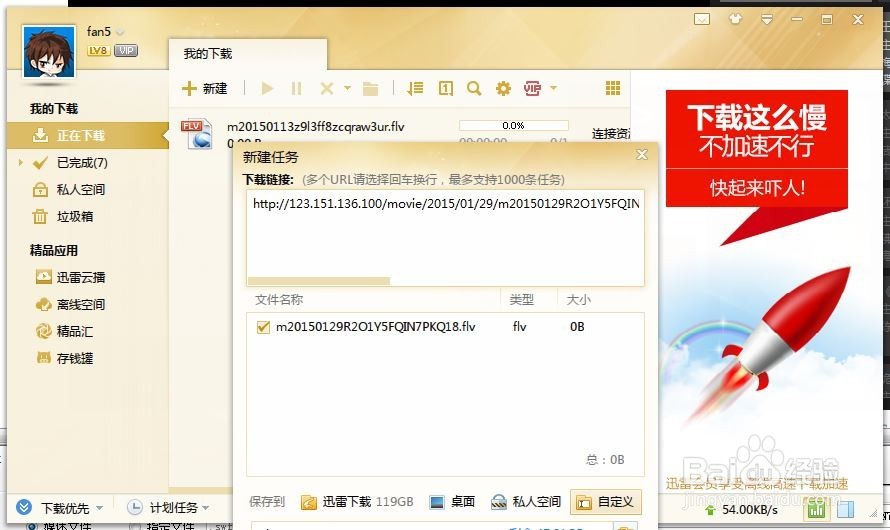Click the LV8 level badge
The width and height of the screenshot is (890, 530).
(x=98, y=51)
